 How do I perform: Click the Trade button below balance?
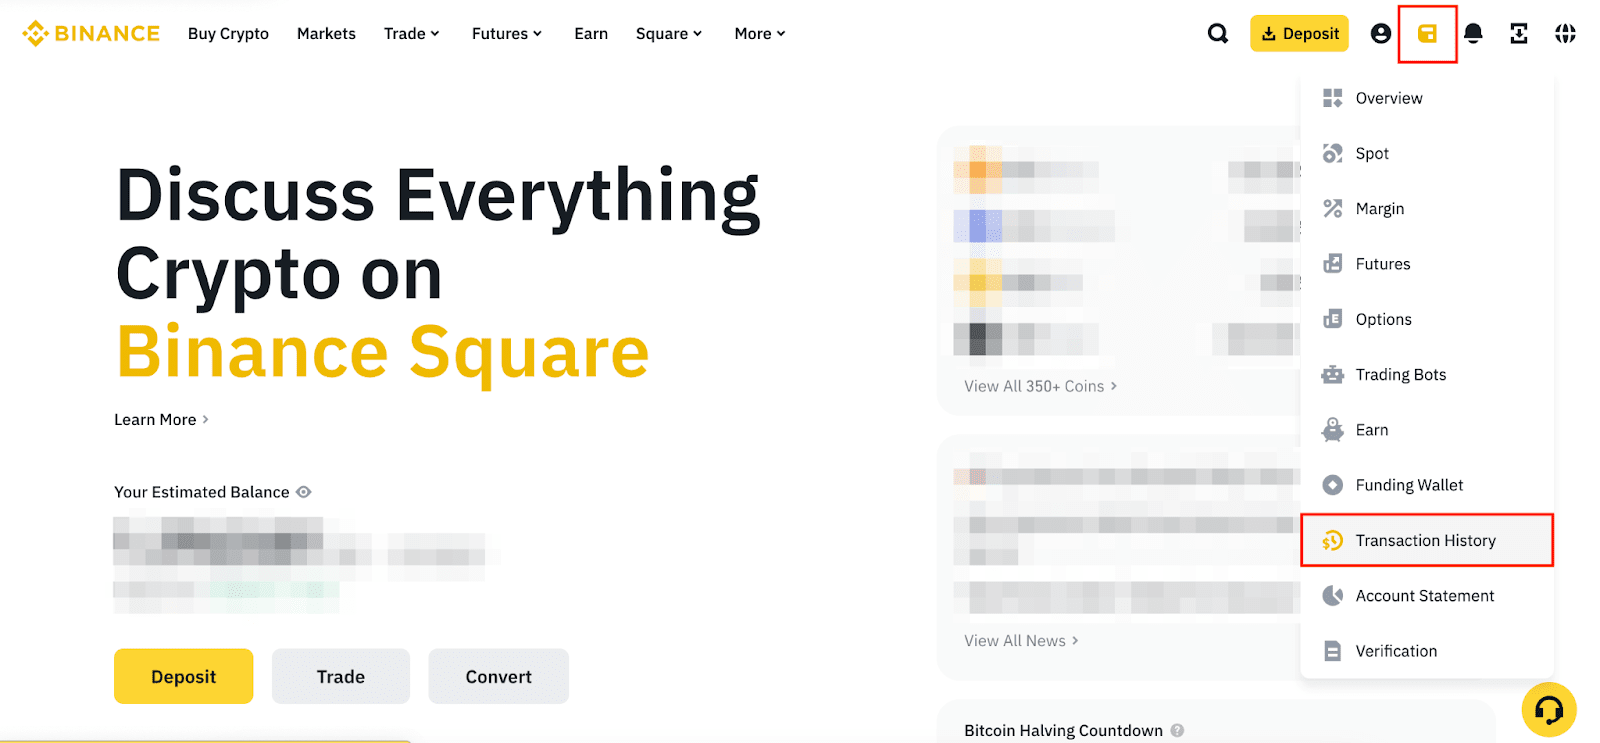point(341,677)
